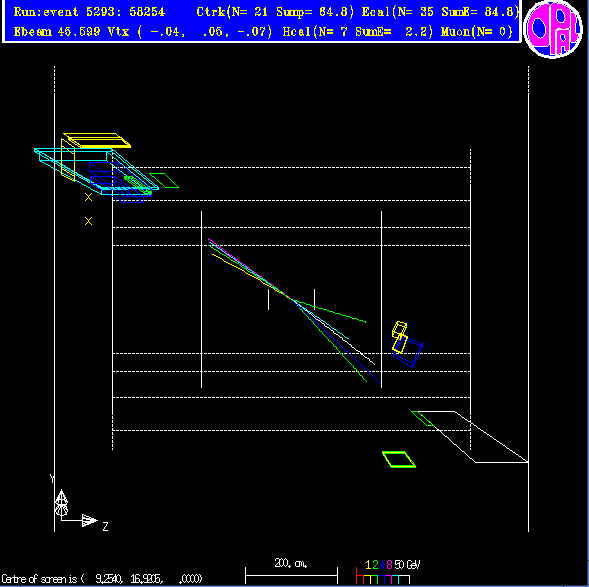Click the small yellow cluster boxes beside the right endcap
This screenshot has width=589, height=587.
point(400,337)
